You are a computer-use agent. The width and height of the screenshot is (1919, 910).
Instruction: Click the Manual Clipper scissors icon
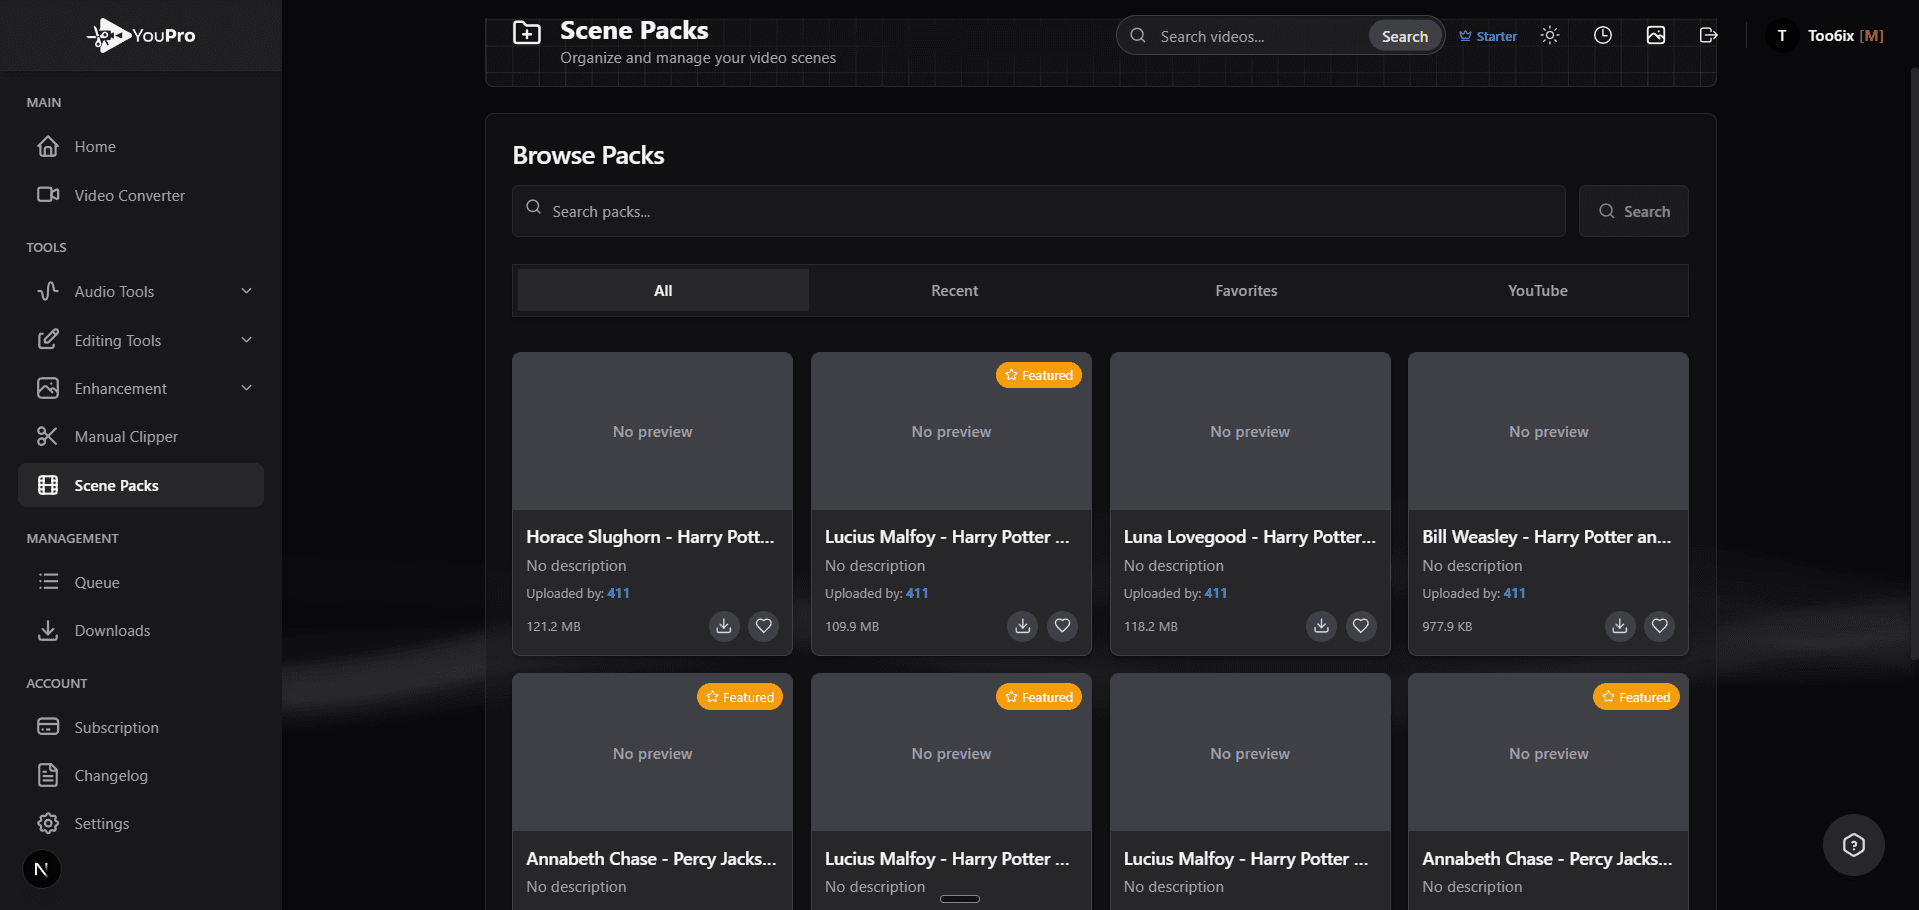(x=48, y=436)
